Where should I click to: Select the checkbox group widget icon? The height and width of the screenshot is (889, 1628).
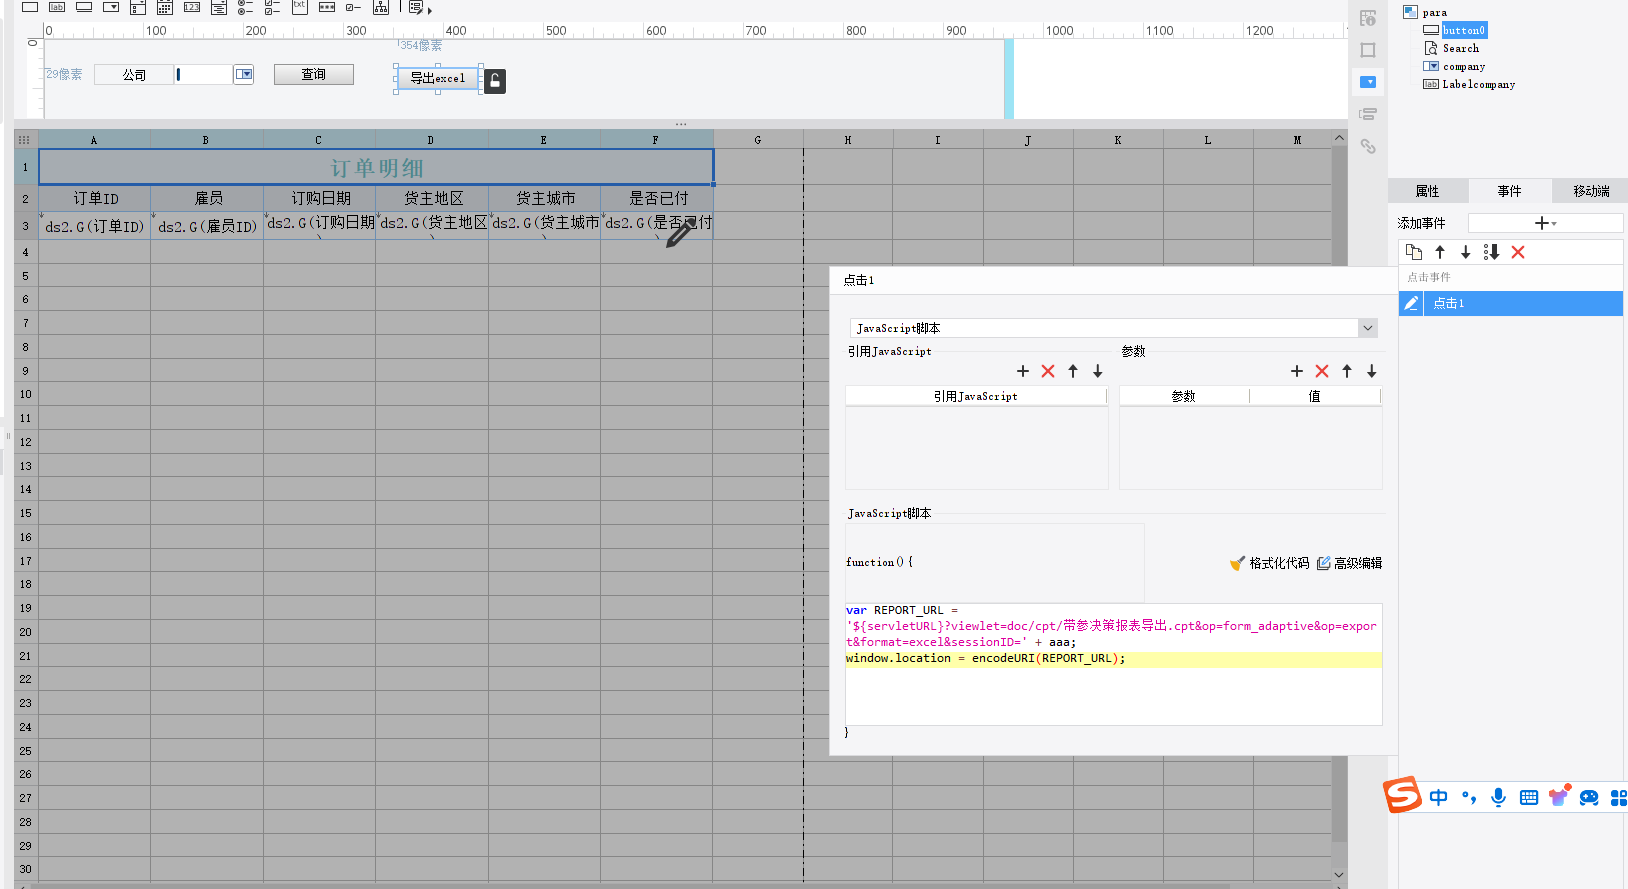(272, 7)
